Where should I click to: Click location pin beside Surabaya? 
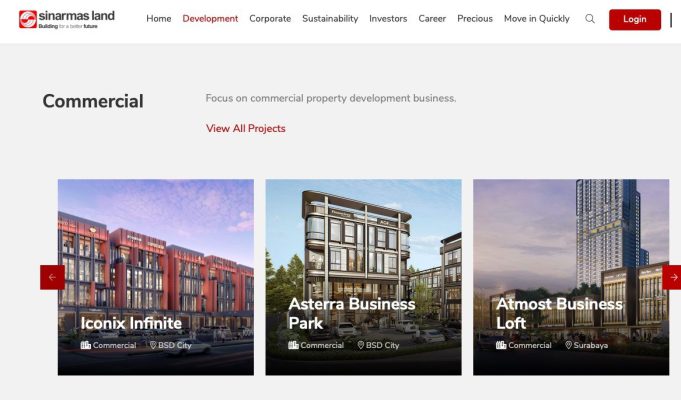tap(568, 345)
